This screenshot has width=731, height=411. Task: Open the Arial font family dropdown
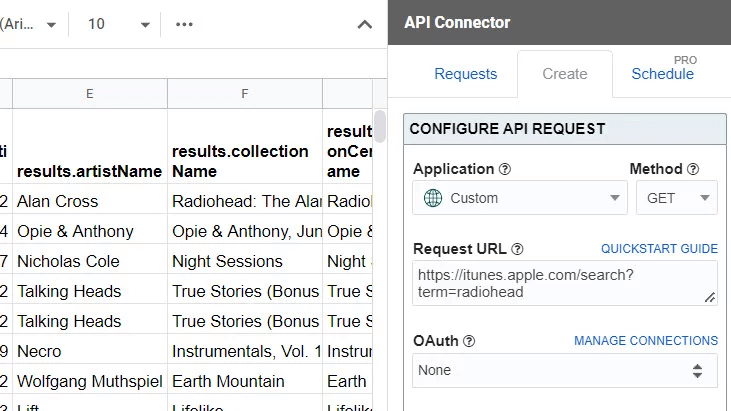[x=28, y=24]
